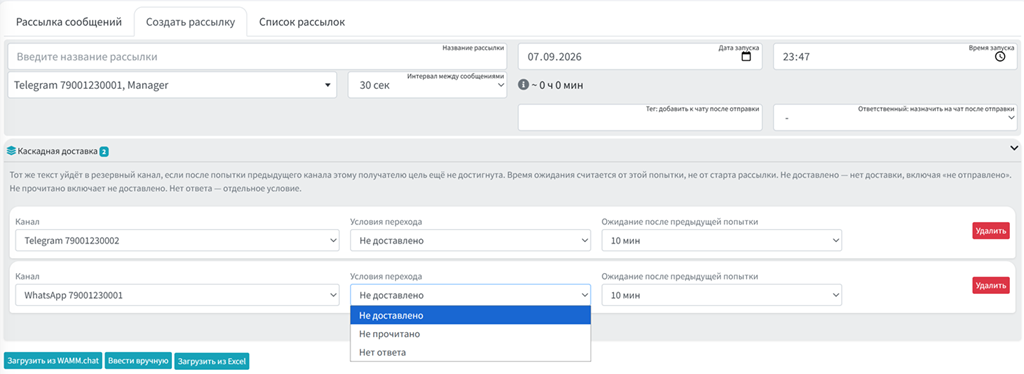The width and height of the screenshot is (1024, 374).
Task: Open the Список рассылок tab
Action: 302,22
